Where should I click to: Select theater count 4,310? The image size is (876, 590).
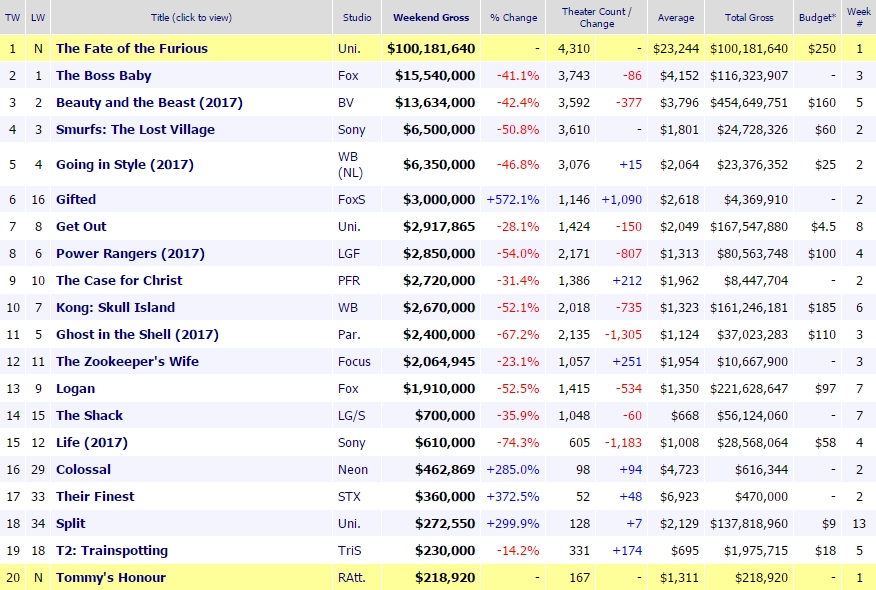(574, 49)
